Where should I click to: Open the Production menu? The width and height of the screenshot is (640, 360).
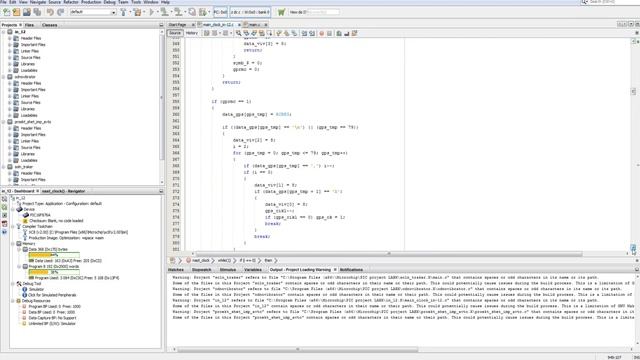coord(91,2)
